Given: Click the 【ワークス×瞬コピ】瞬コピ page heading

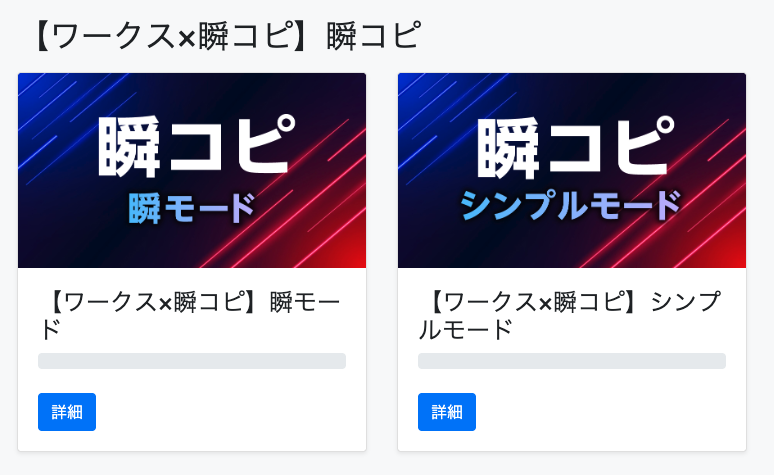Looking at the screenshot, I should (224, 36).
